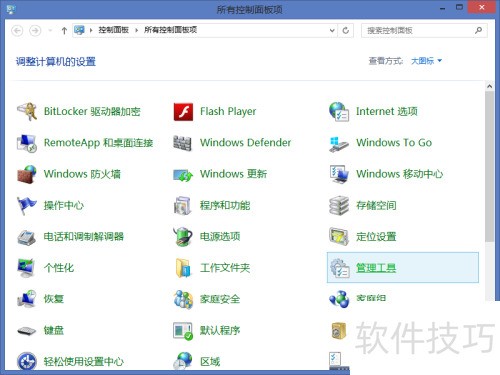Image resolution: width=500 pixels, height=375 pixels.
Task: Go up one level with Up arrow
Action: (x=64, y=31)
